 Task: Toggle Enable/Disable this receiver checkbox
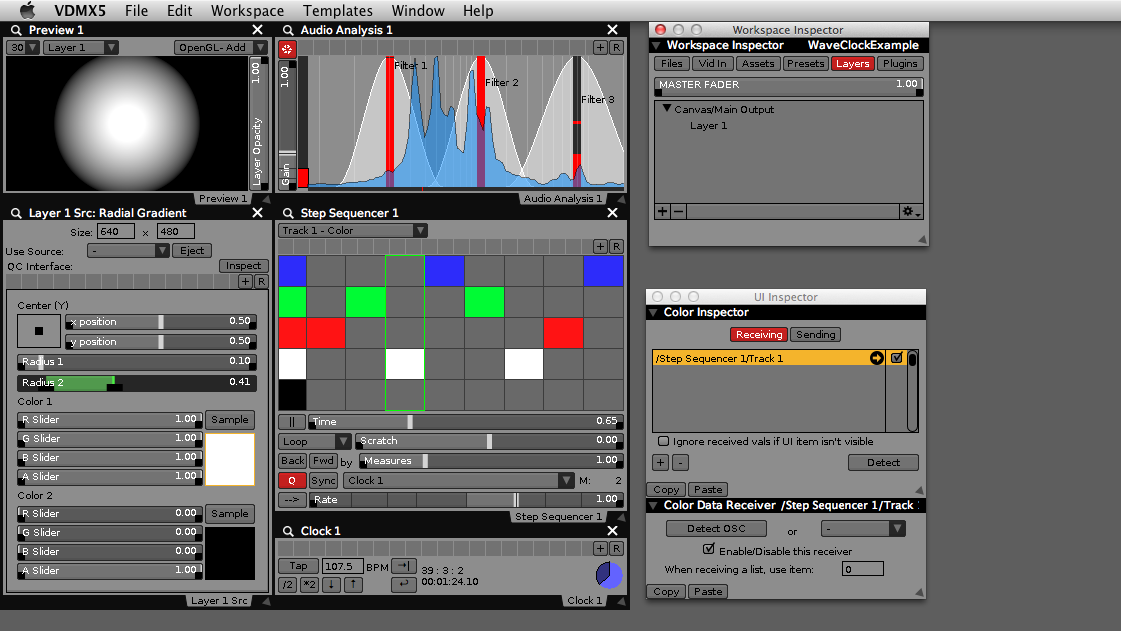click(708, 550)
